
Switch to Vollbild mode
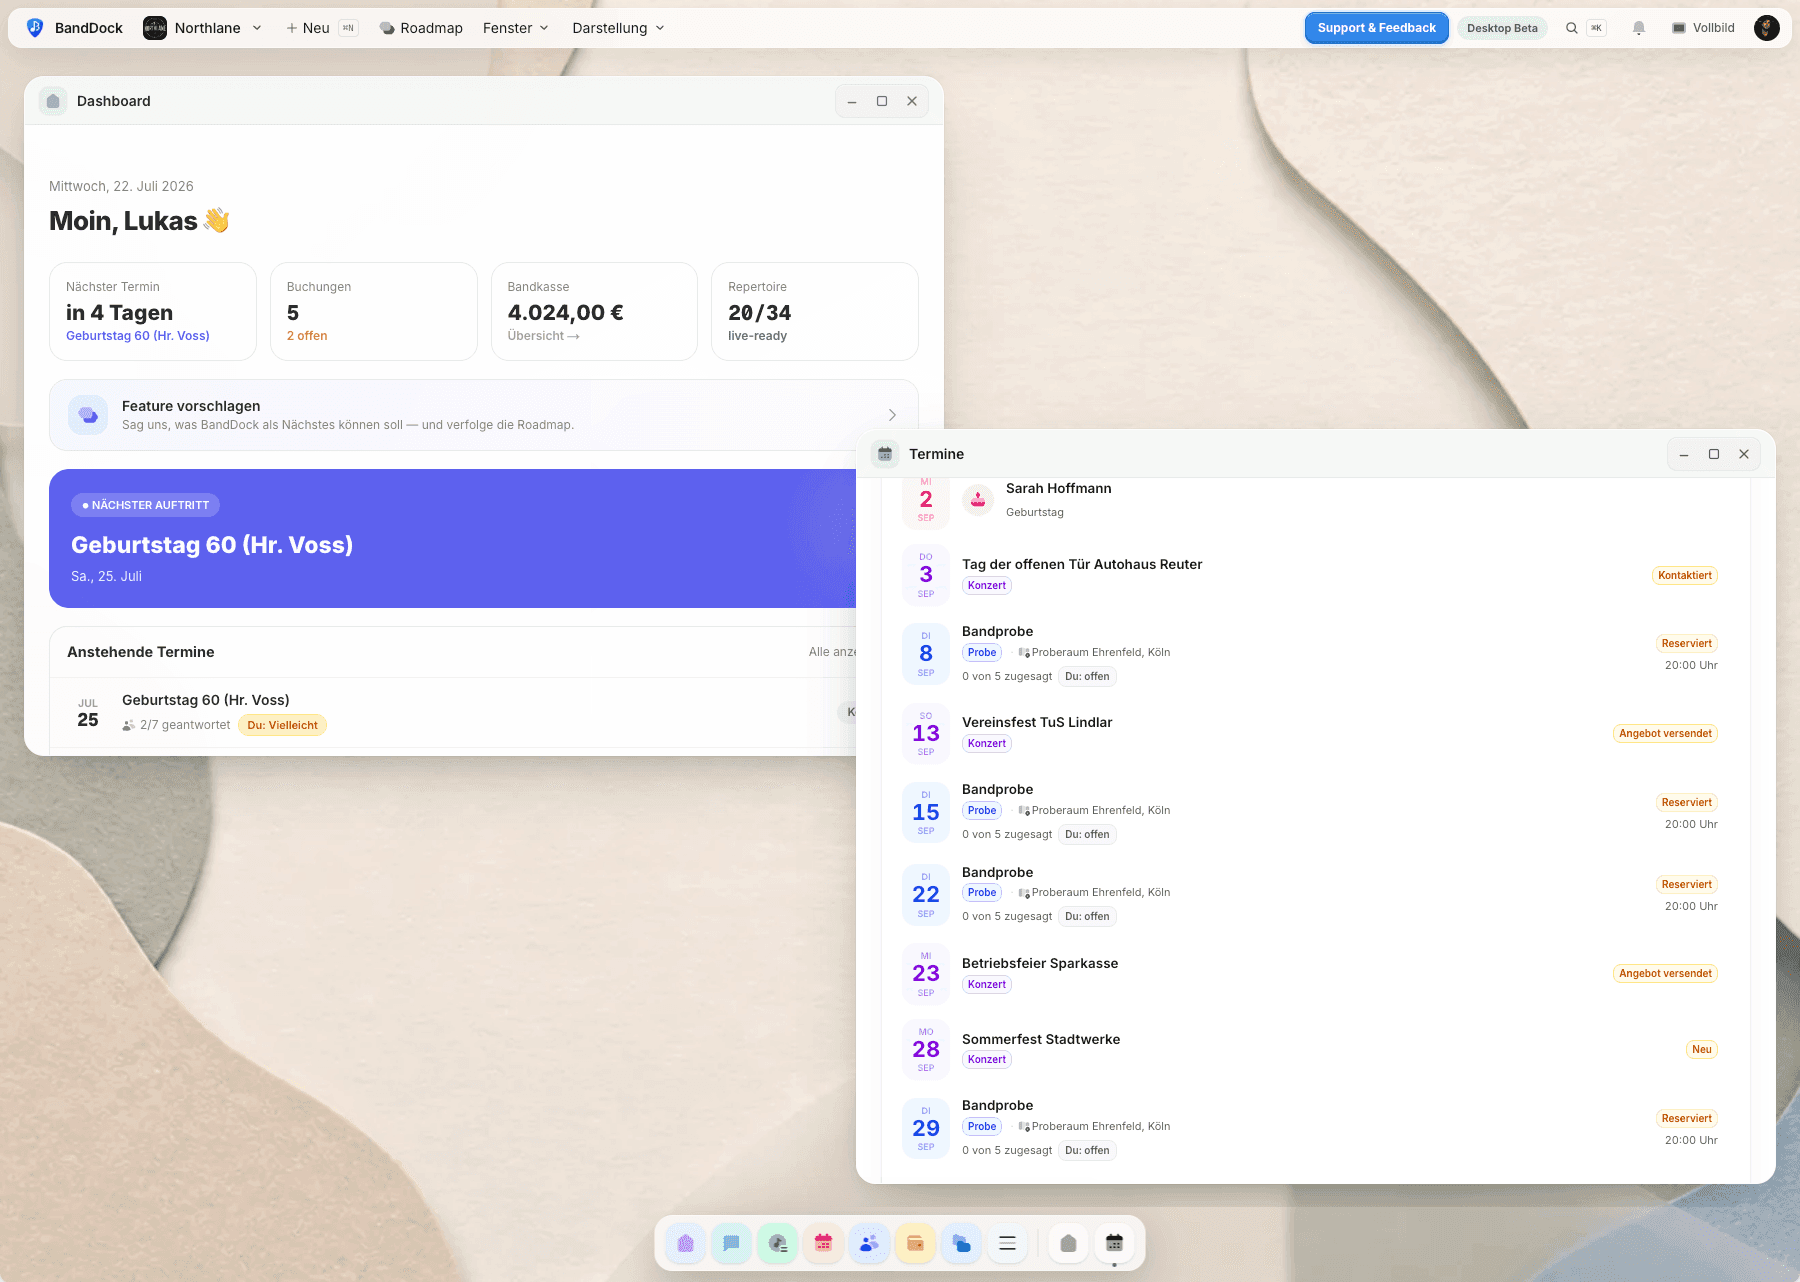click(1703, 28)
